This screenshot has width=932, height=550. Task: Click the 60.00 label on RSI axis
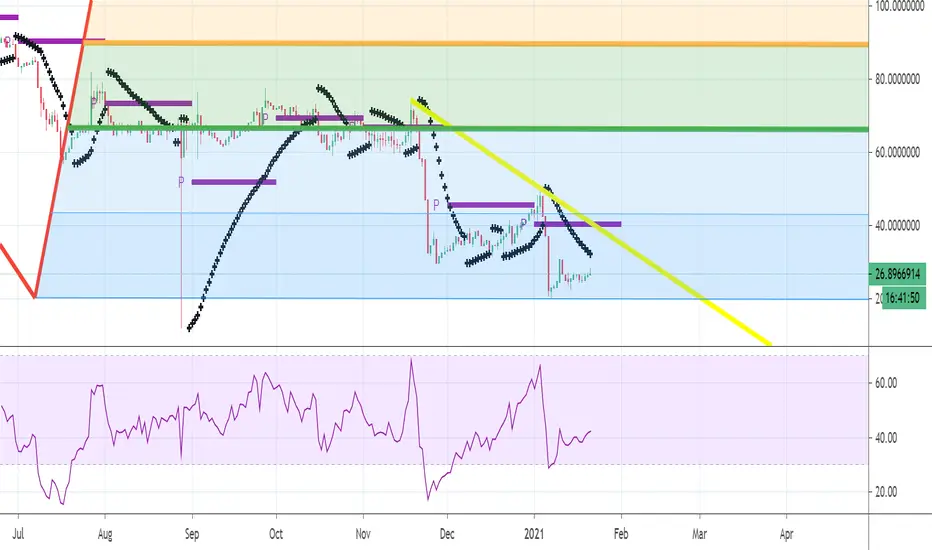886,384
